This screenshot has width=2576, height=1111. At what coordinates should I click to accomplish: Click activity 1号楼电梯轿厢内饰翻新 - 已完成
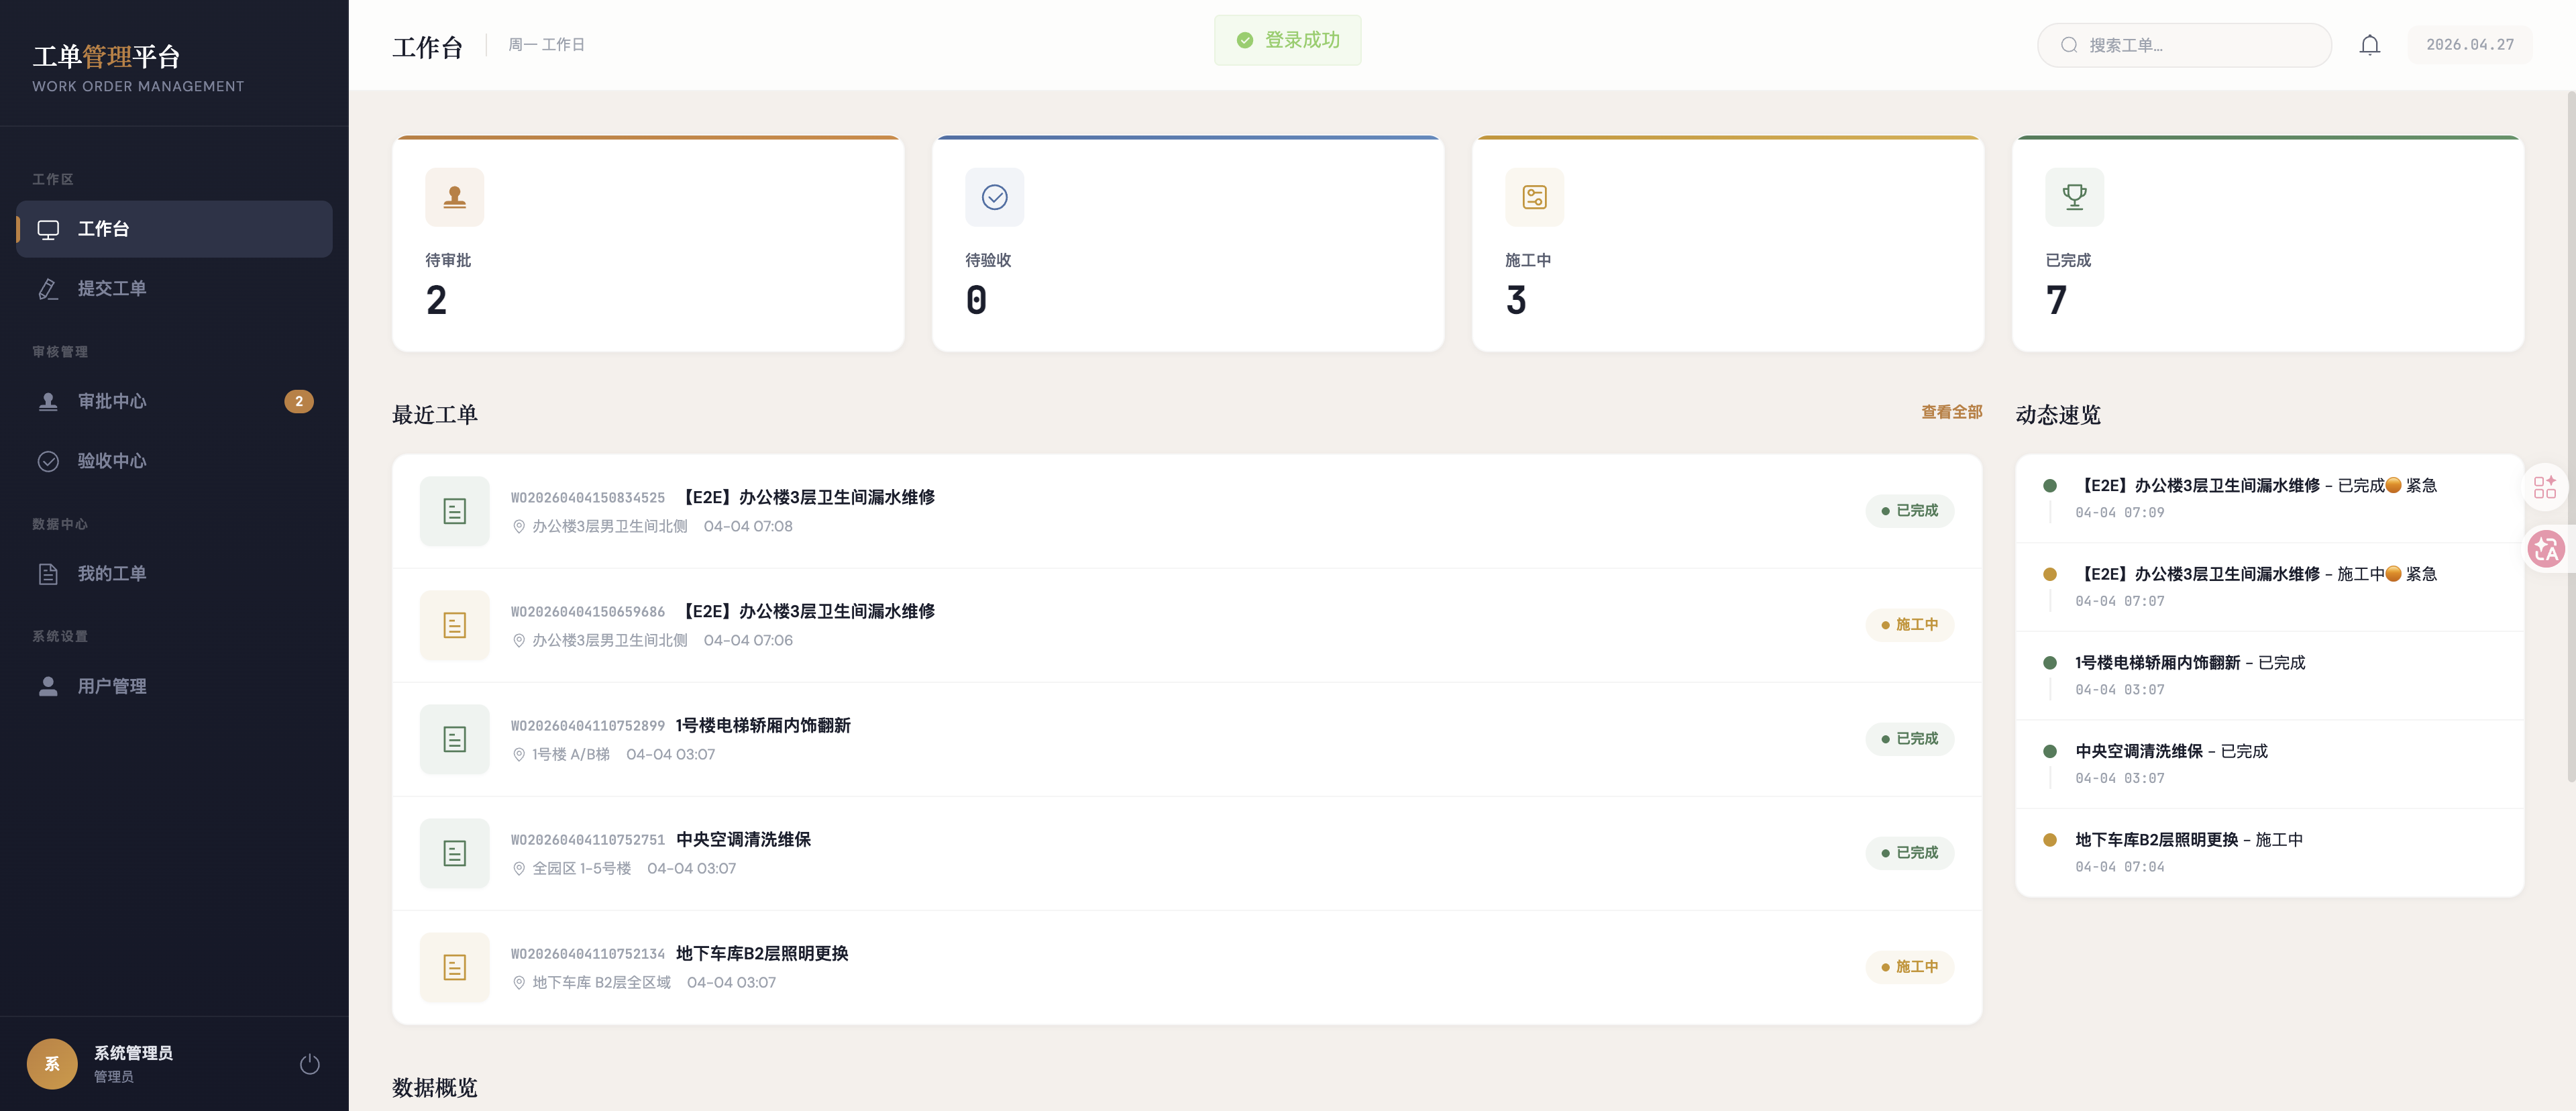(2269, 675)
